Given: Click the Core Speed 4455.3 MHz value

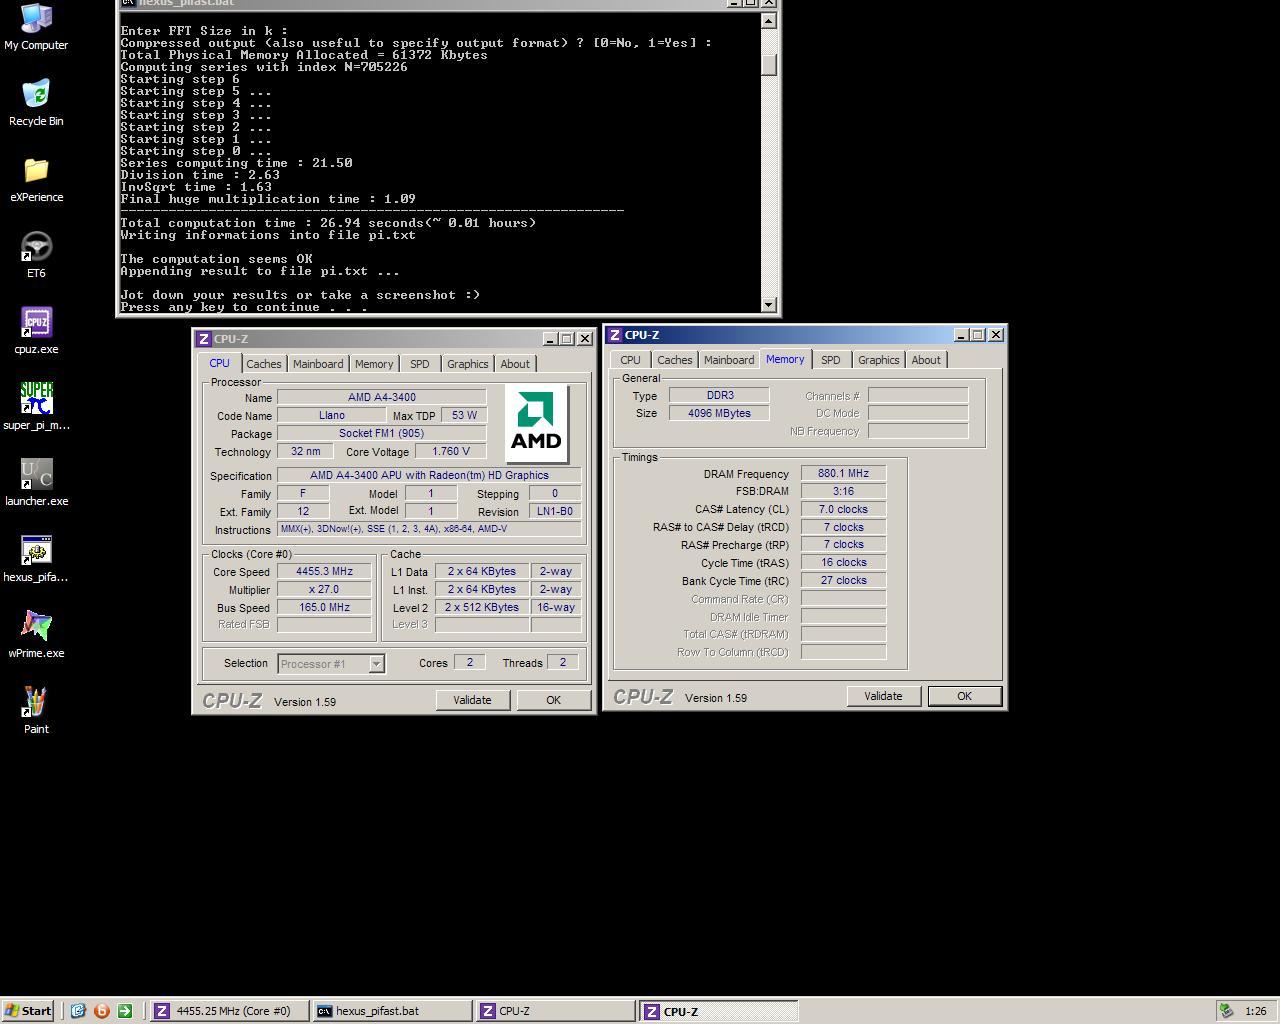Looking at the screenshot, I should pyautogui.click(x=324, y=571).
